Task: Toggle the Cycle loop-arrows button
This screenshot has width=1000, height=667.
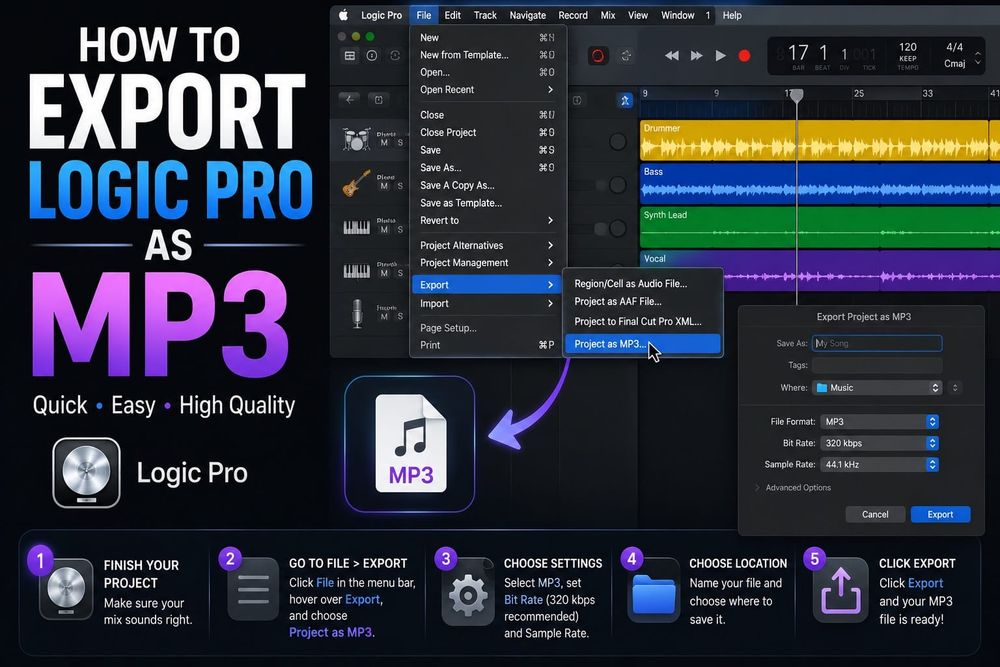Action: pyautogui.click(x=626, y=56)
